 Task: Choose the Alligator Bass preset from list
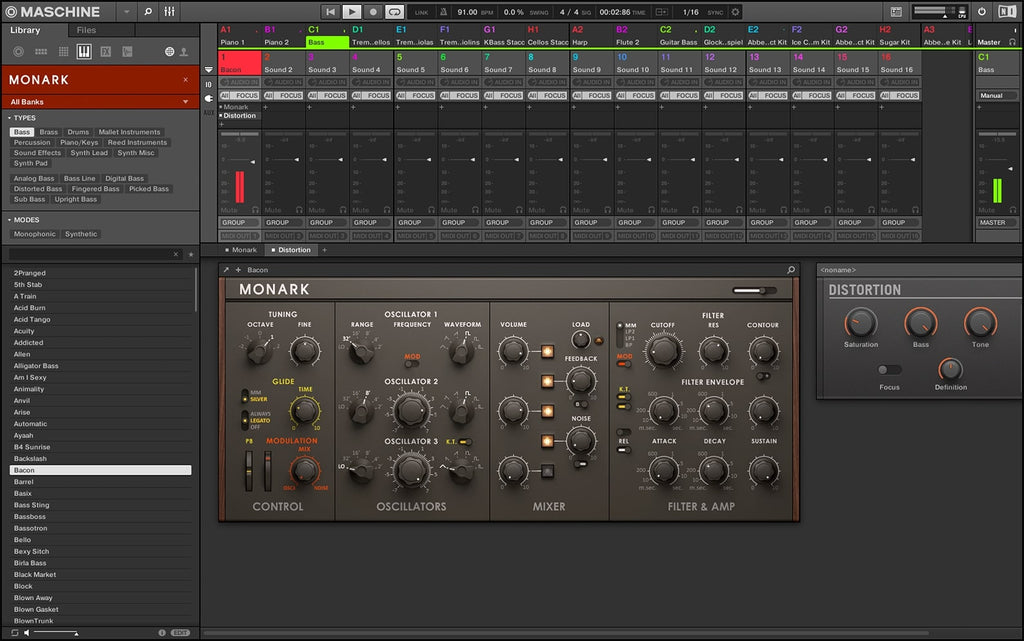36,366
